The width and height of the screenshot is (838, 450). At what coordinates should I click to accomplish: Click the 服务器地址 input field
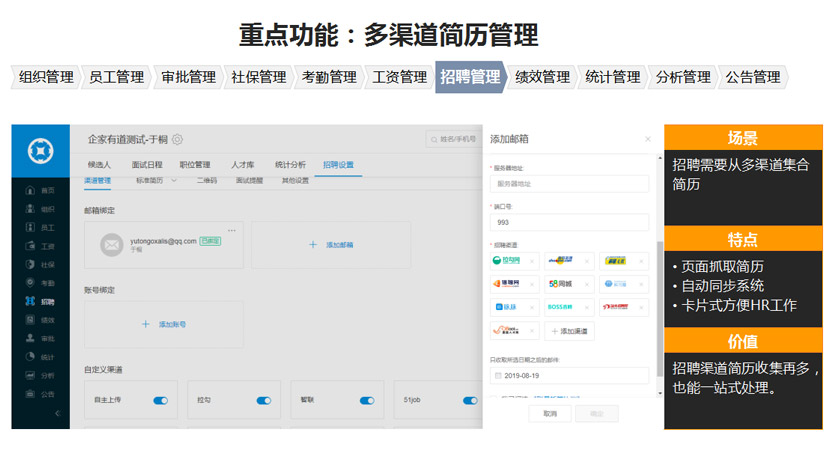point(568,184)
